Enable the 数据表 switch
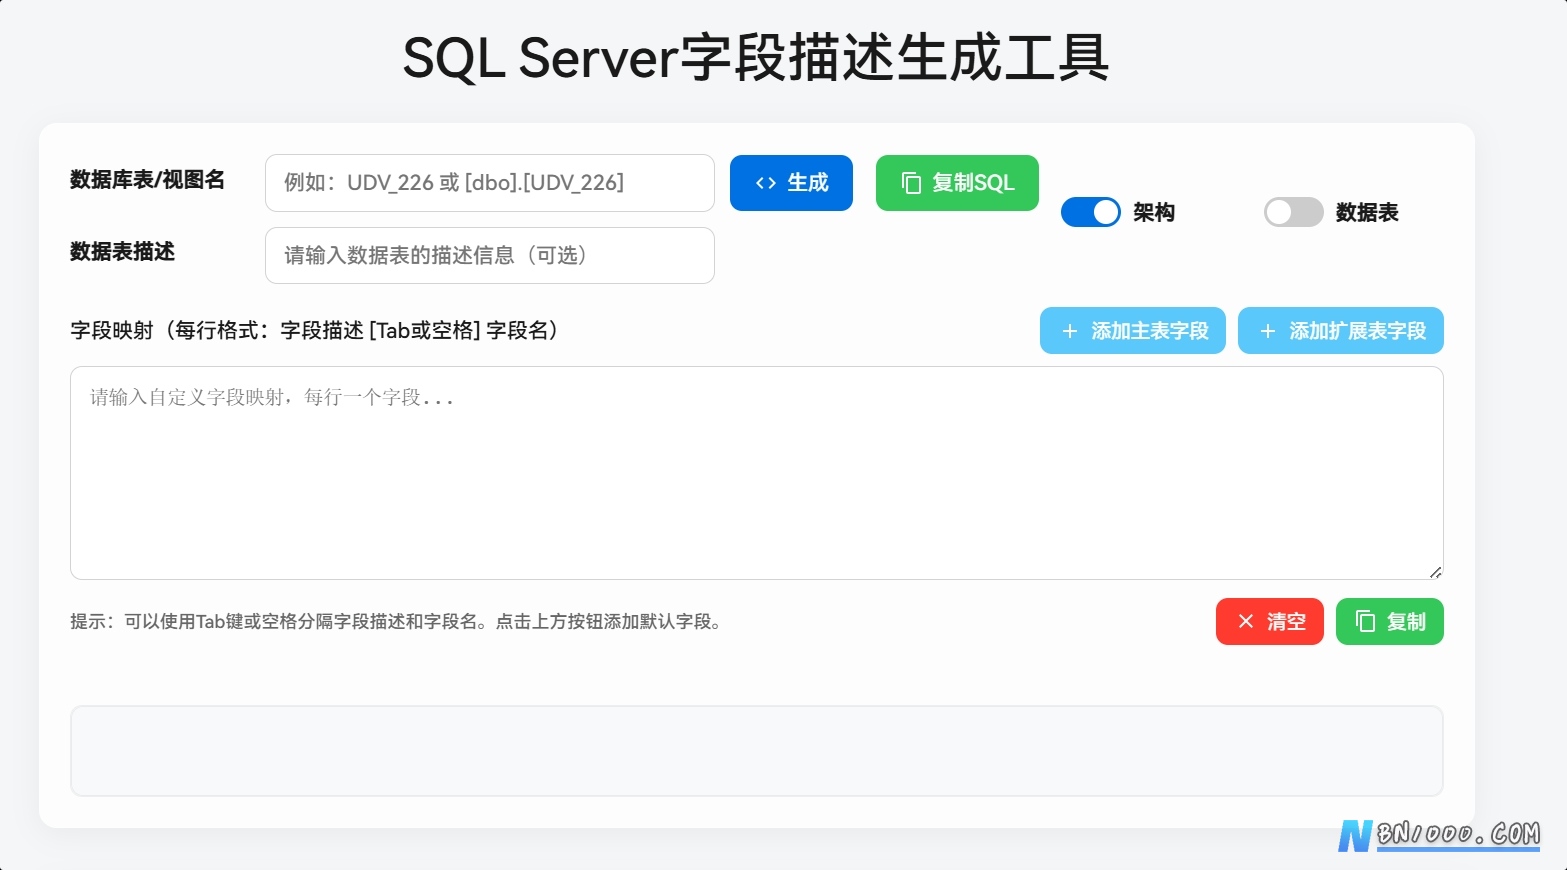 point(1293,212)
